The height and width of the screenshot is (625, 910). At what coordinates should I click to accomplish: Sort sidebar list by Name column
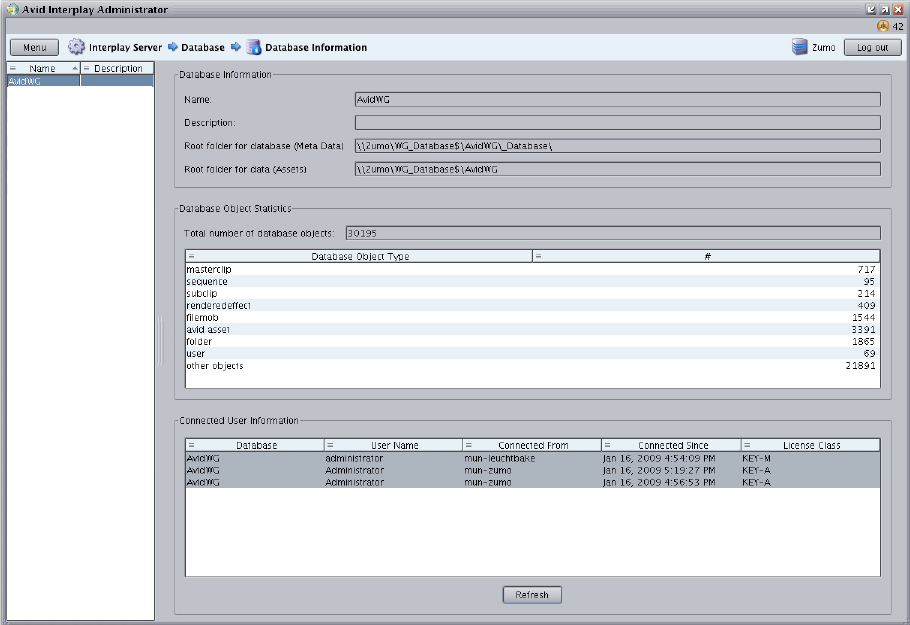pyautogui.click(x=43, y=68)
